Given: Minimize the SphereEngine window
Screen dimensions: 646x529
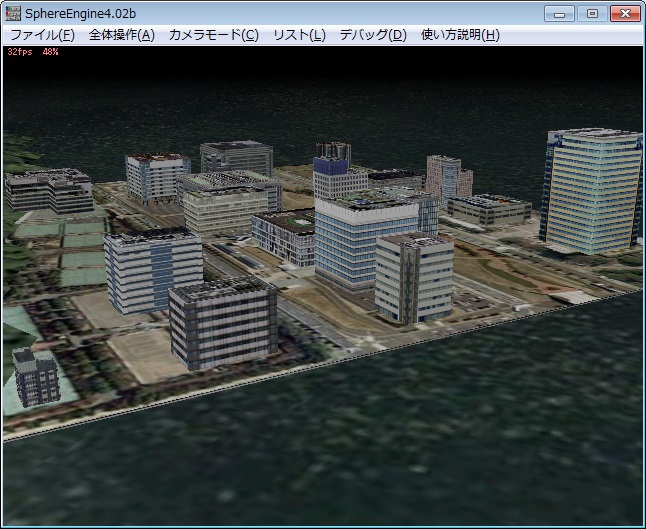Looking at the screenshot, I should point(562,13).
